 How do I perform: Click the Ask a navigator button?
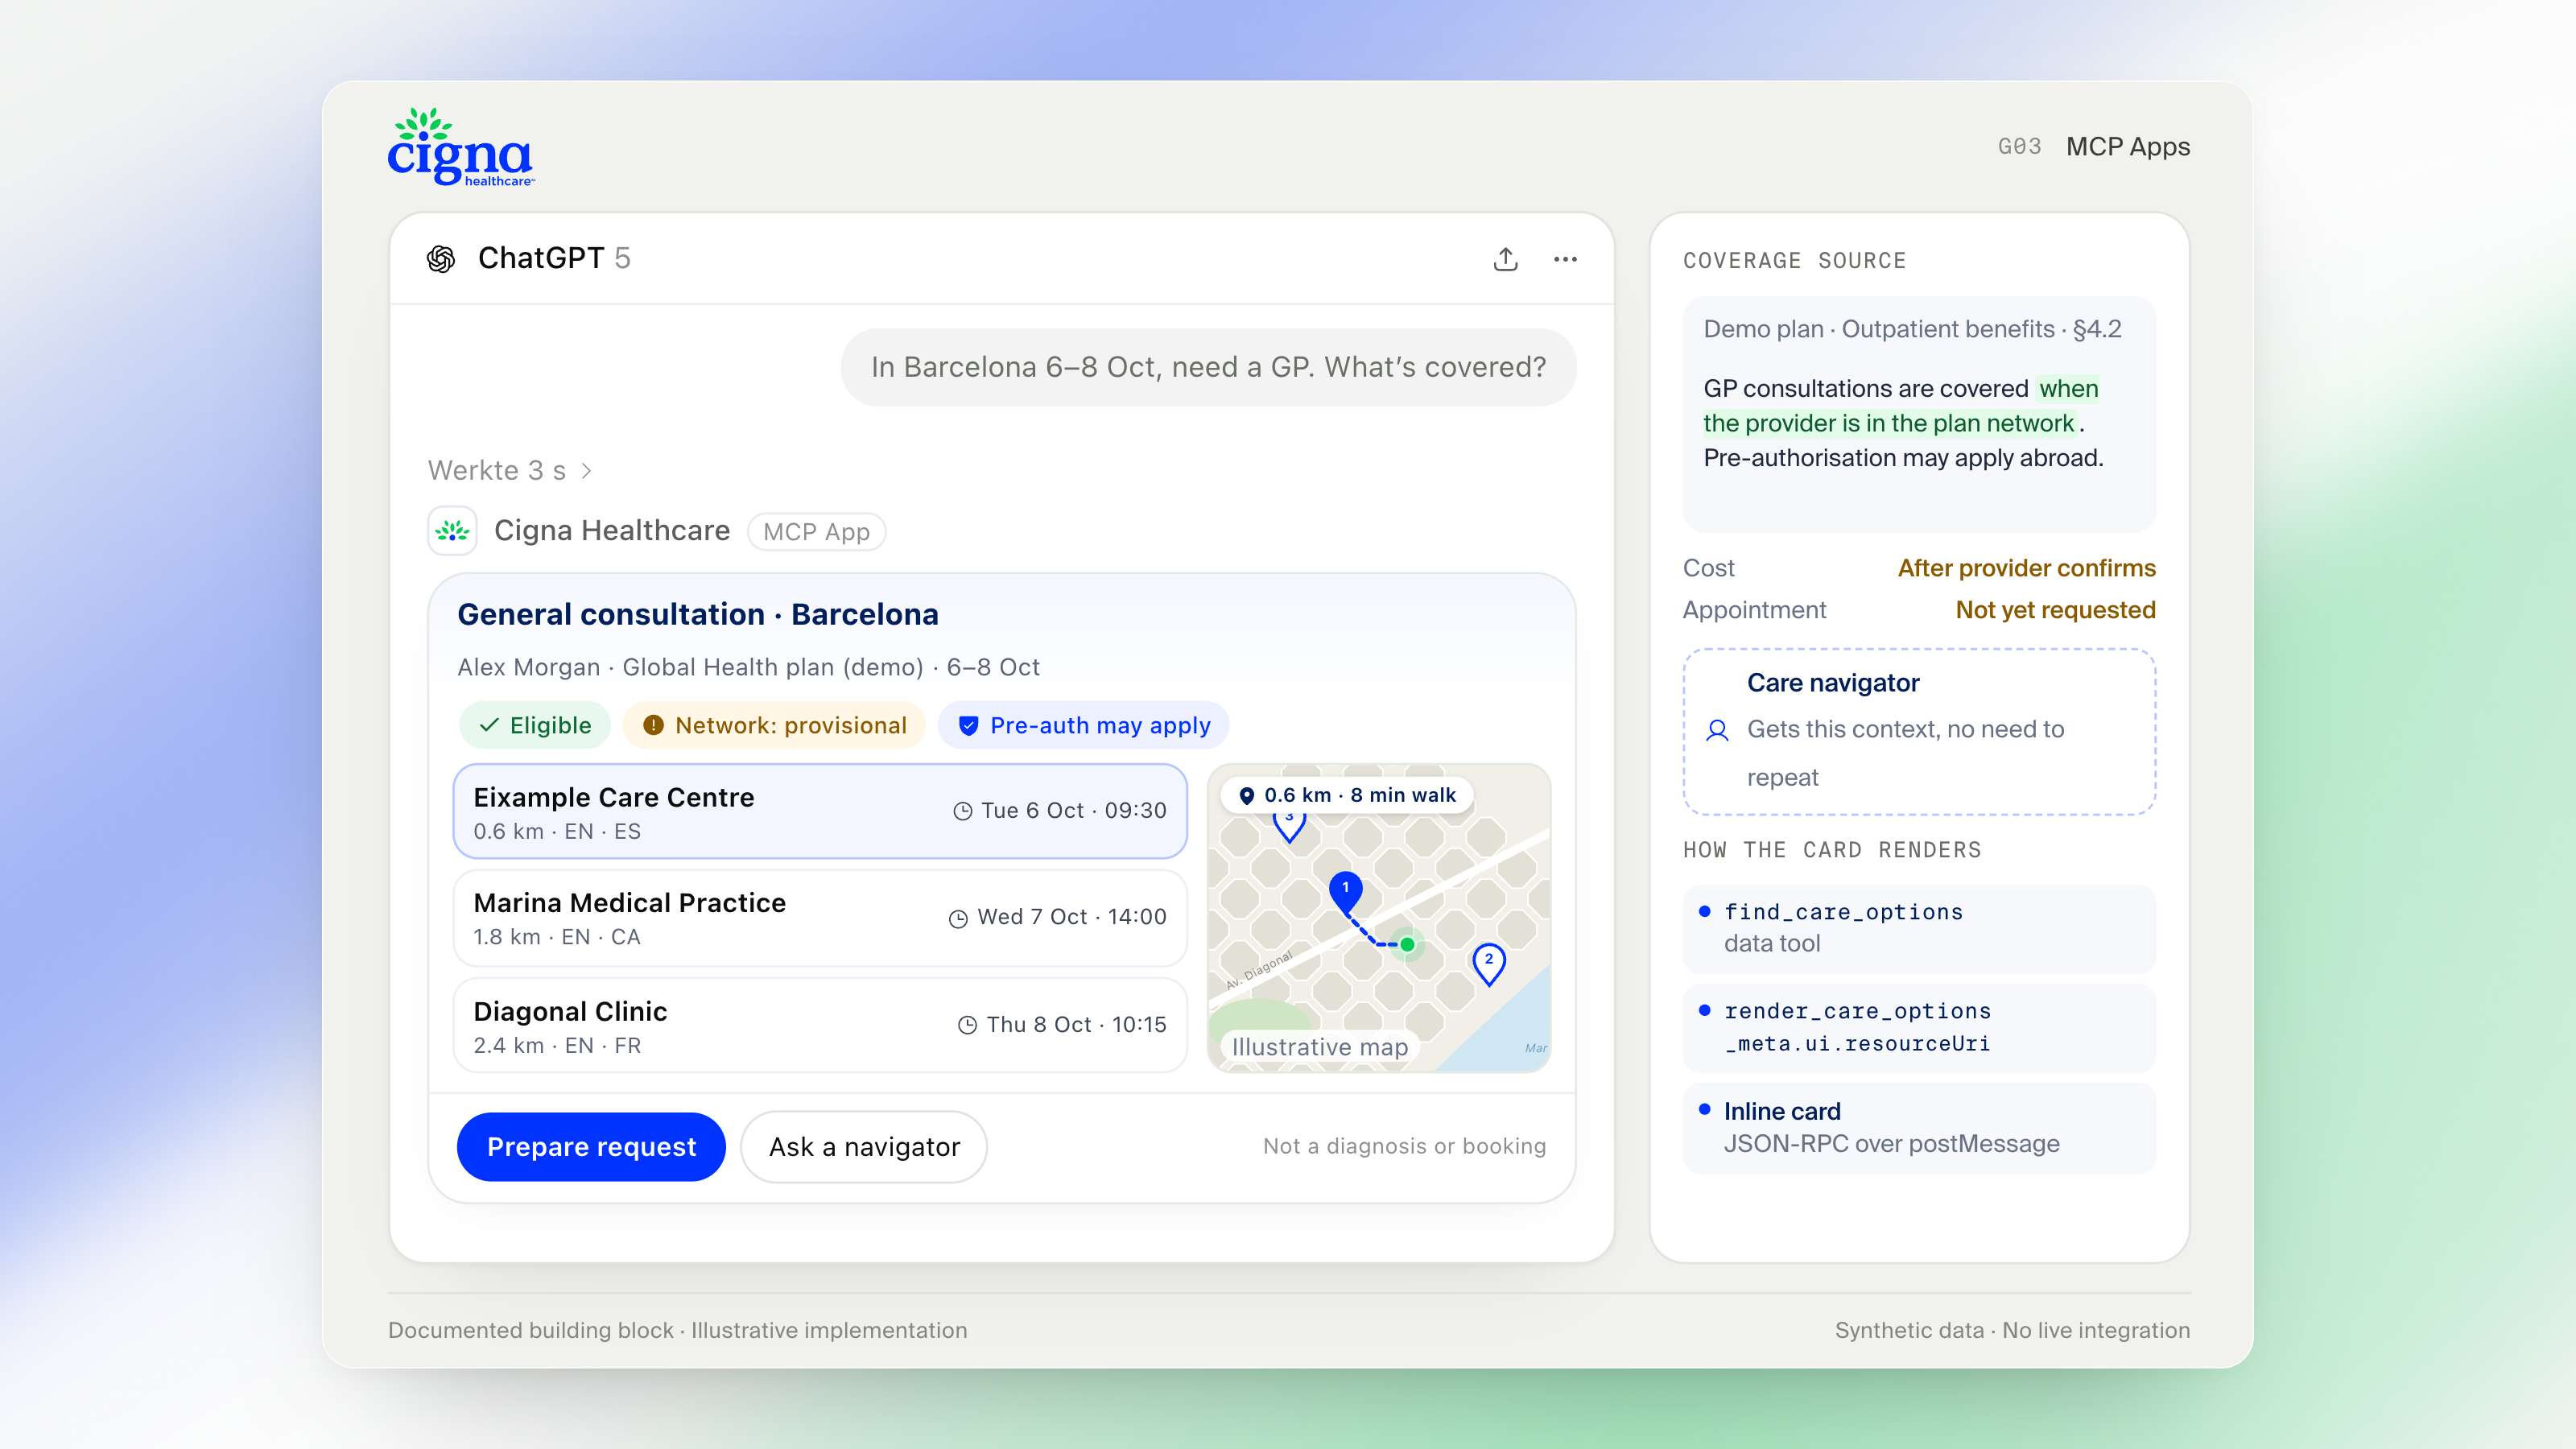[x=864, y=1146]
